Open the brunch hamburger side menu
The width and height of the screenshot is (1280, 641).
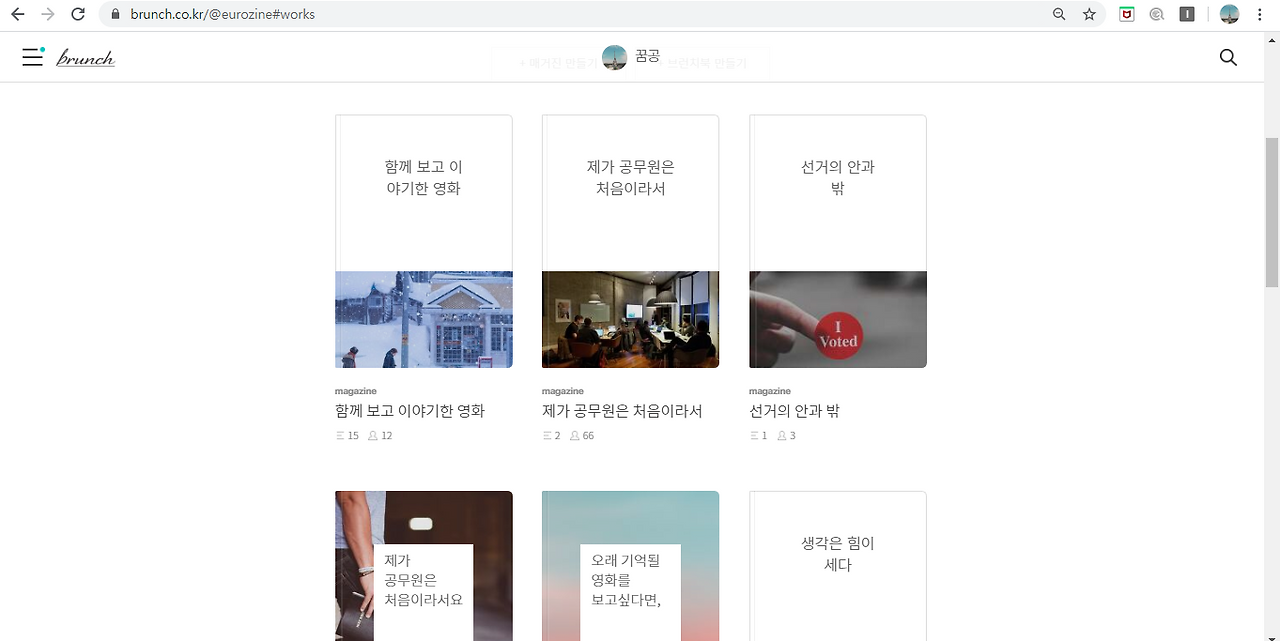pos(33,57)
